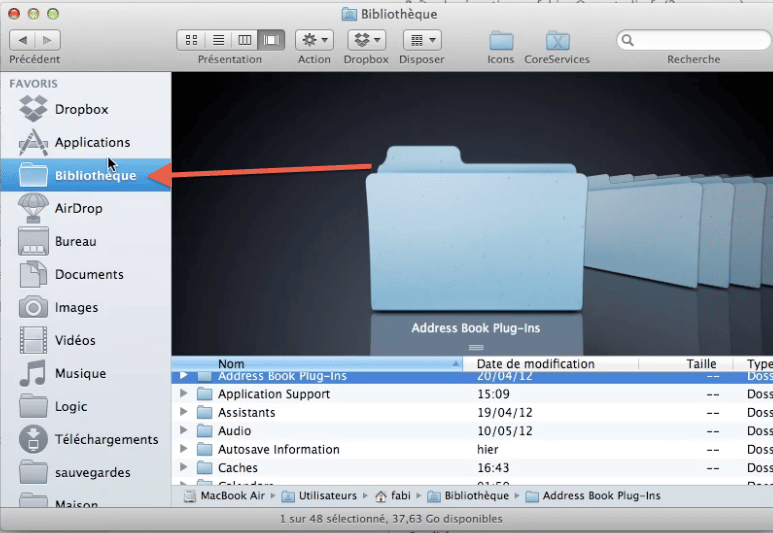Open Logic folder in the sidebar
773x533 pixels.
tap(86, 406)
